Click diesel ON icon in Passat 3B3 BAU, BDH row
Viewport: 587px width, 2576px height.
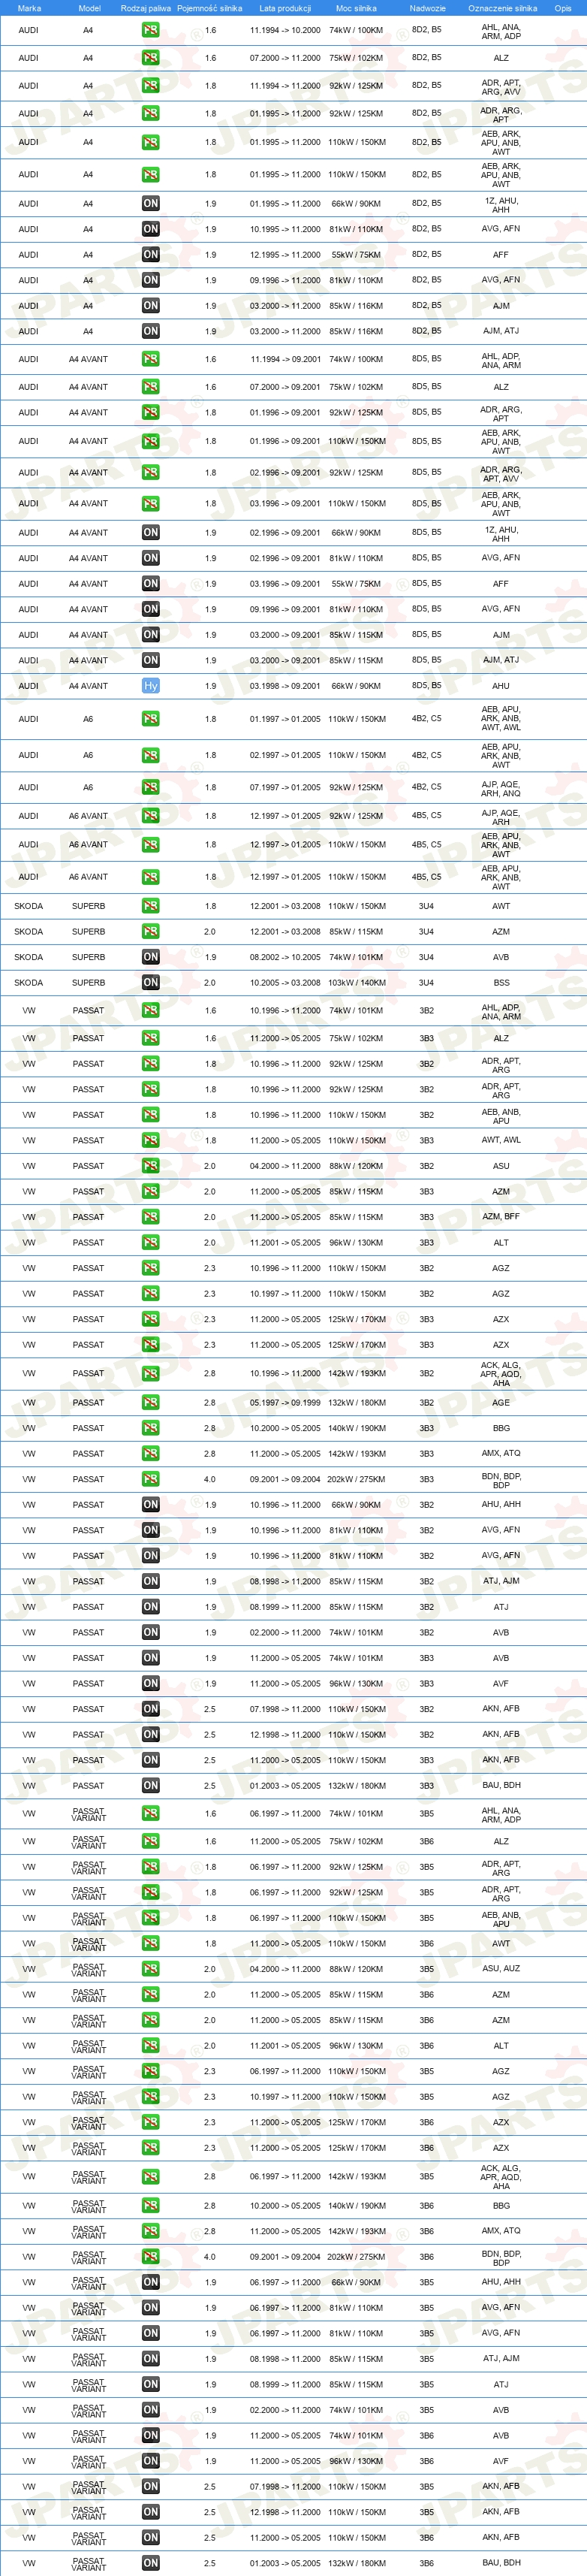point(150,1785)
